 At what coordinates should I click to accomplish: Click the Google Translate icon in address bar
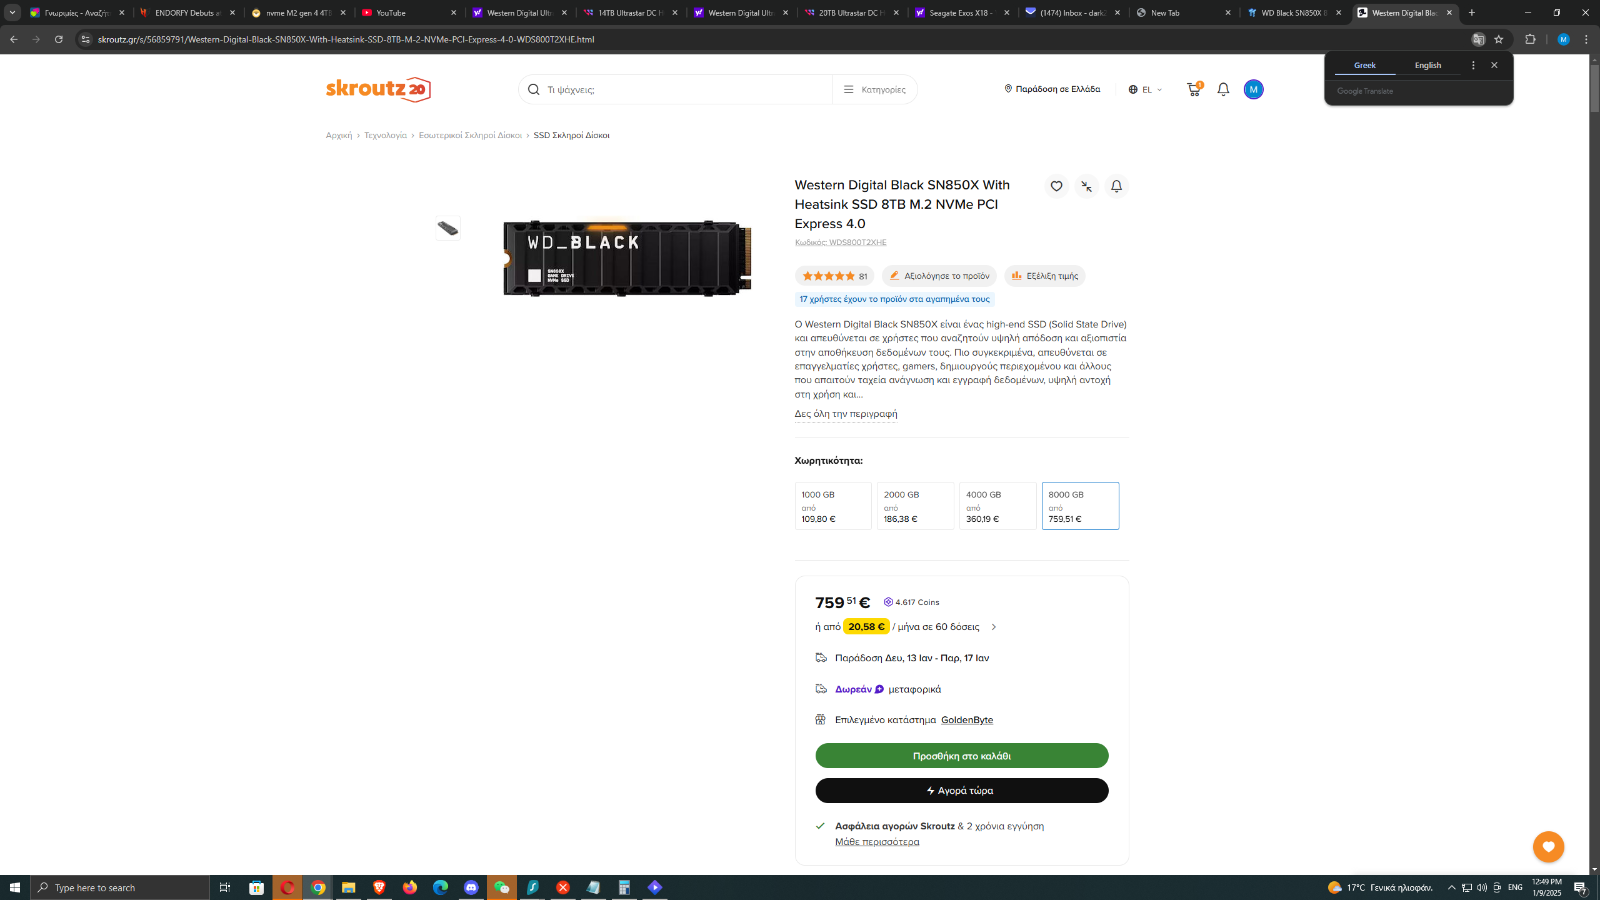click(1478, 39)
